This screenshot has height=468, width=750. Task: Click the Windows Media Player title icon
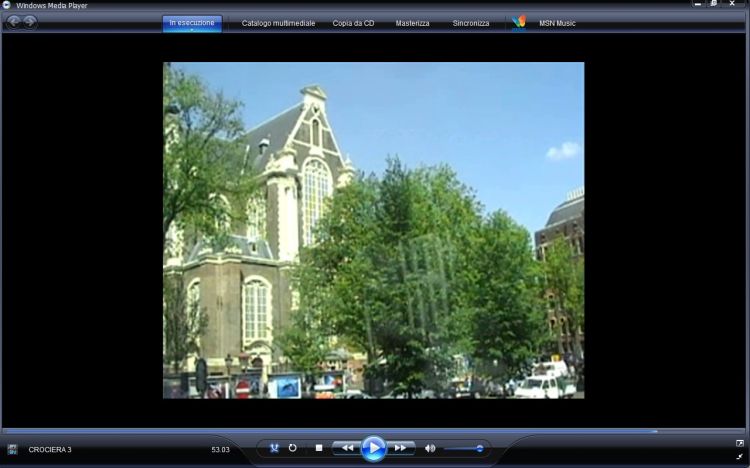[x=6, y=5]
